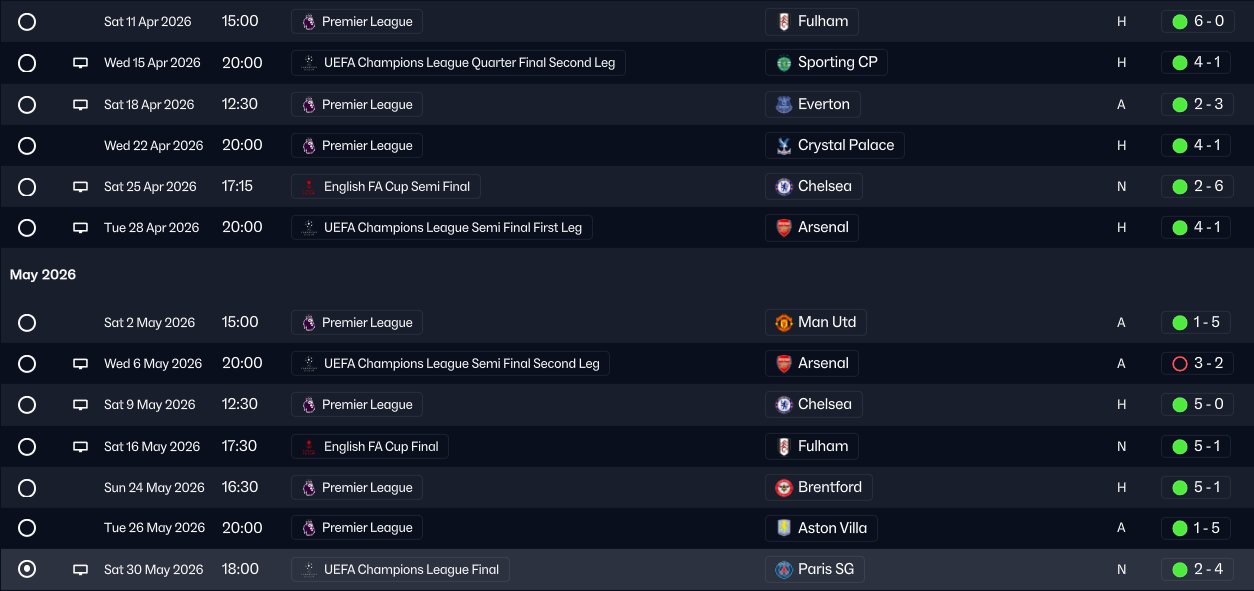Select the radio button for Sat 11 Apr 2026 fixture
1254x591 pixels.
[x=27, y=21]
